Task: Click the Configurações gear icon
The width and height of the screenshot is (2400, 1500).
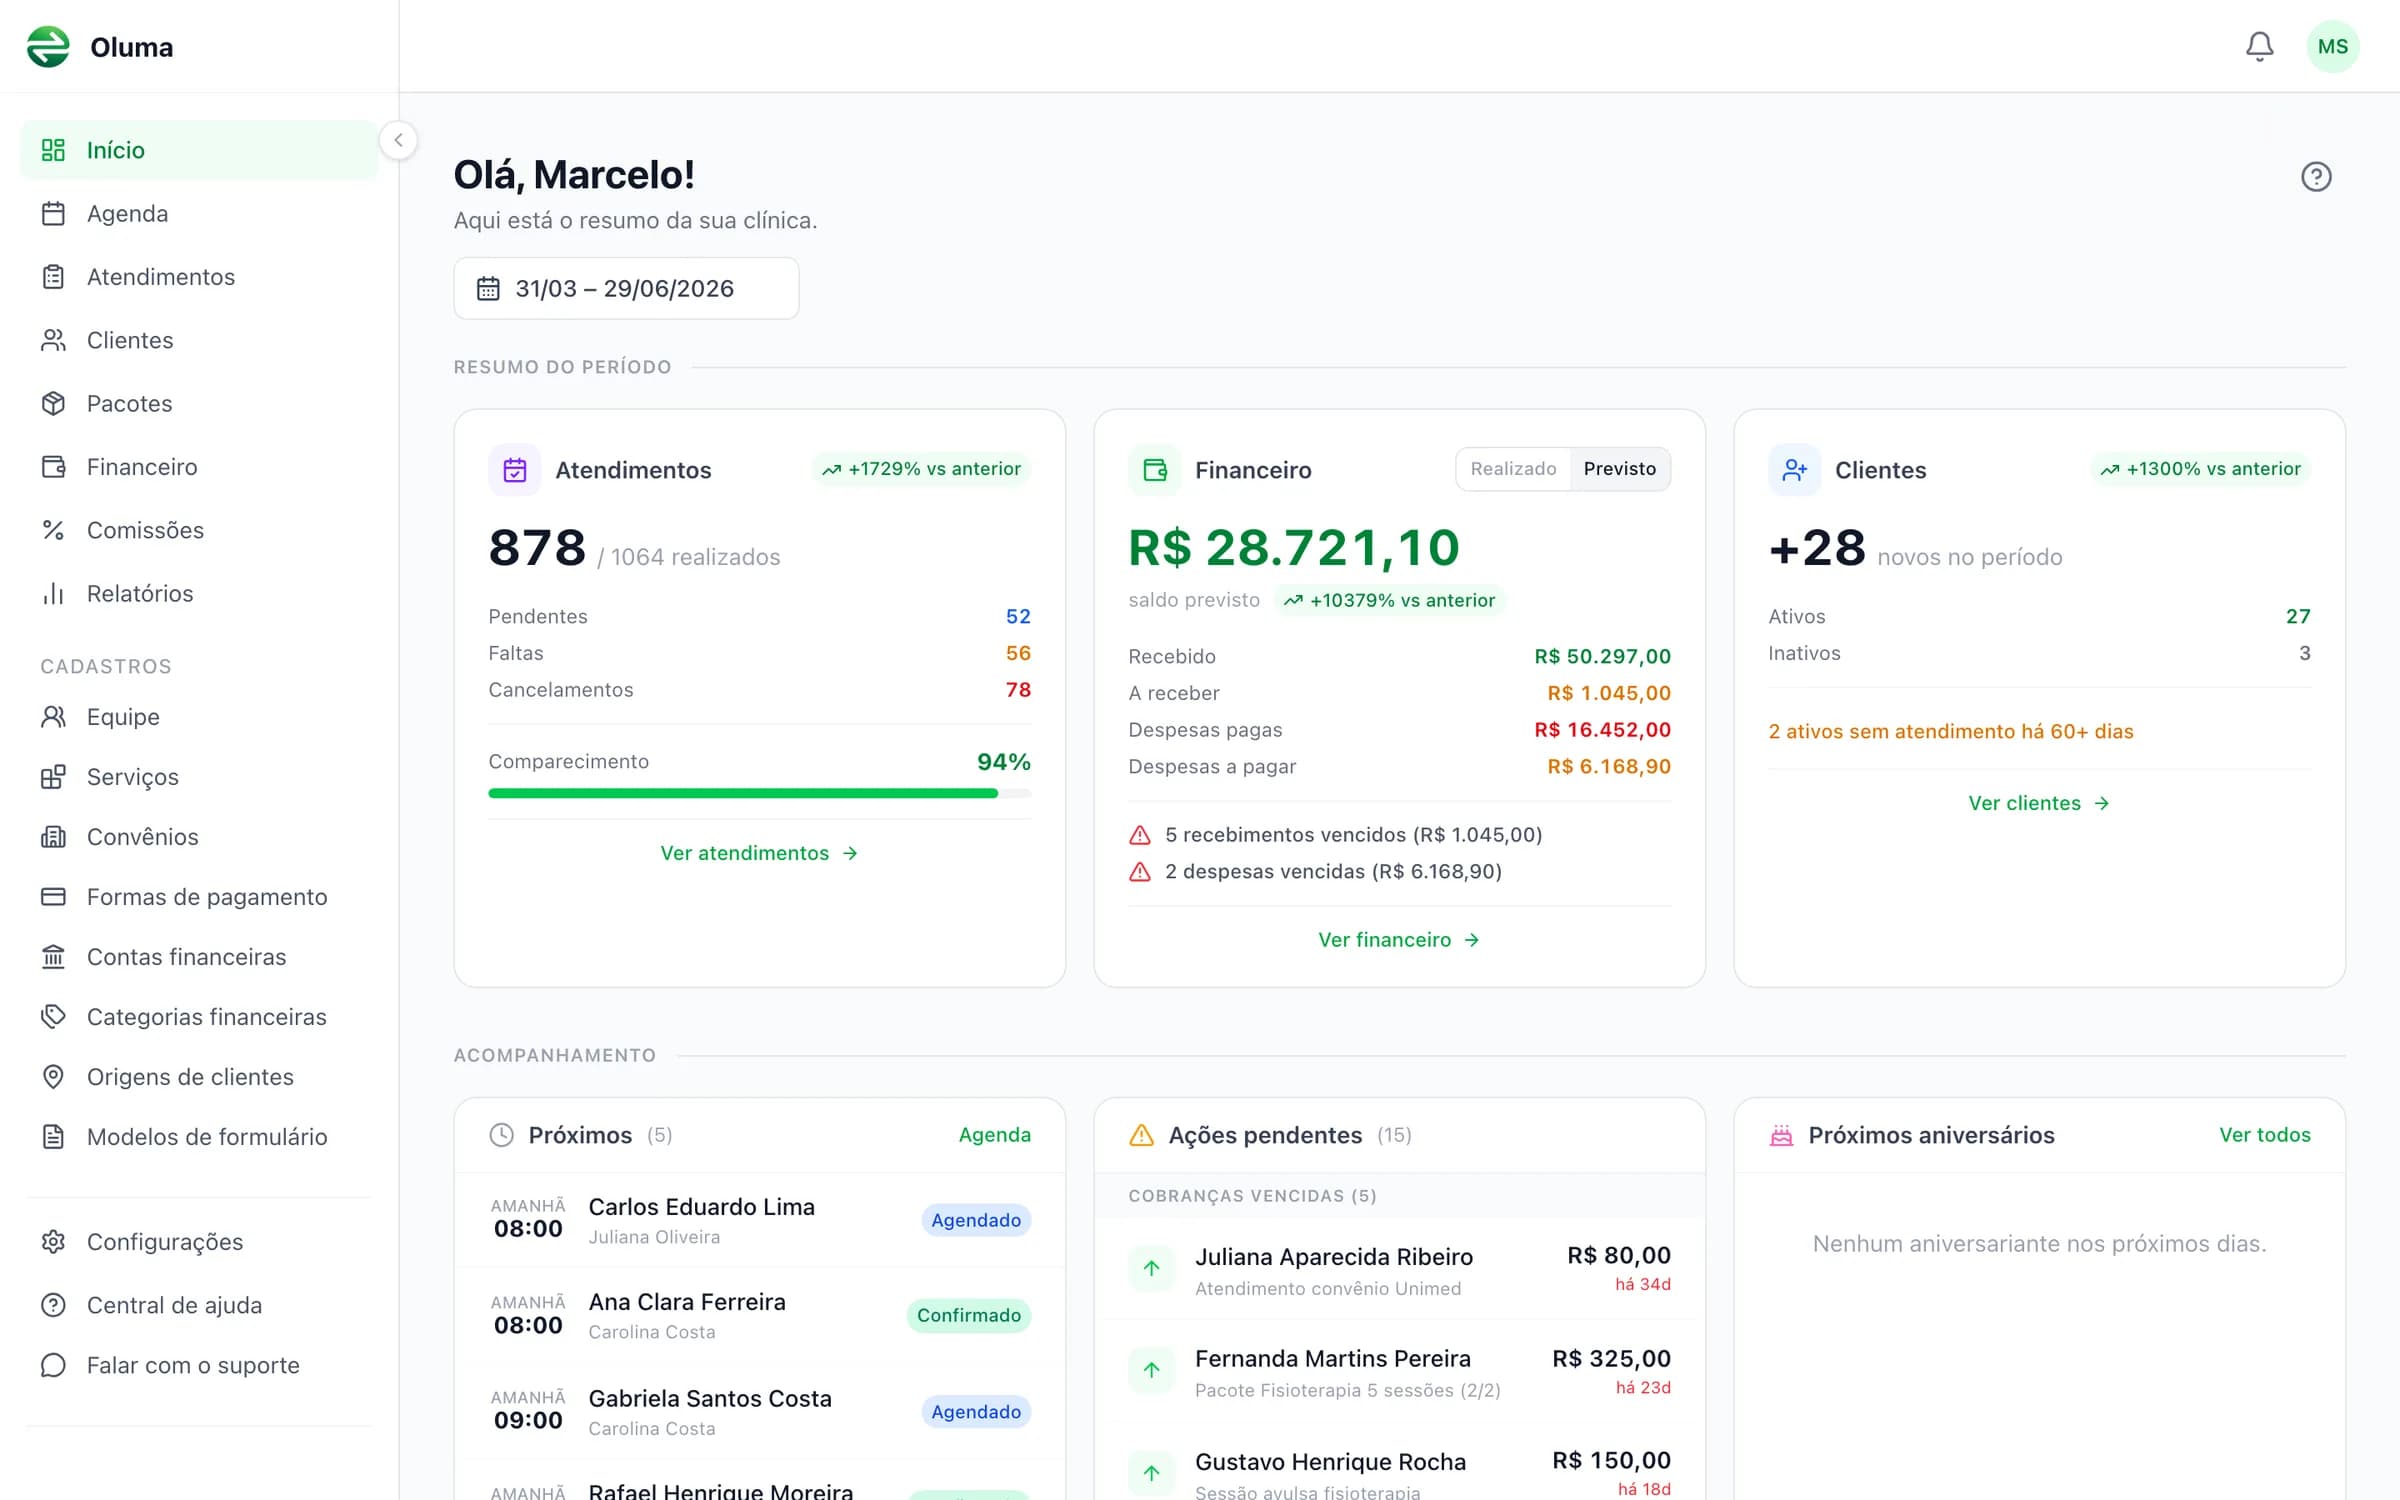Action: (x=53, y=1242)
